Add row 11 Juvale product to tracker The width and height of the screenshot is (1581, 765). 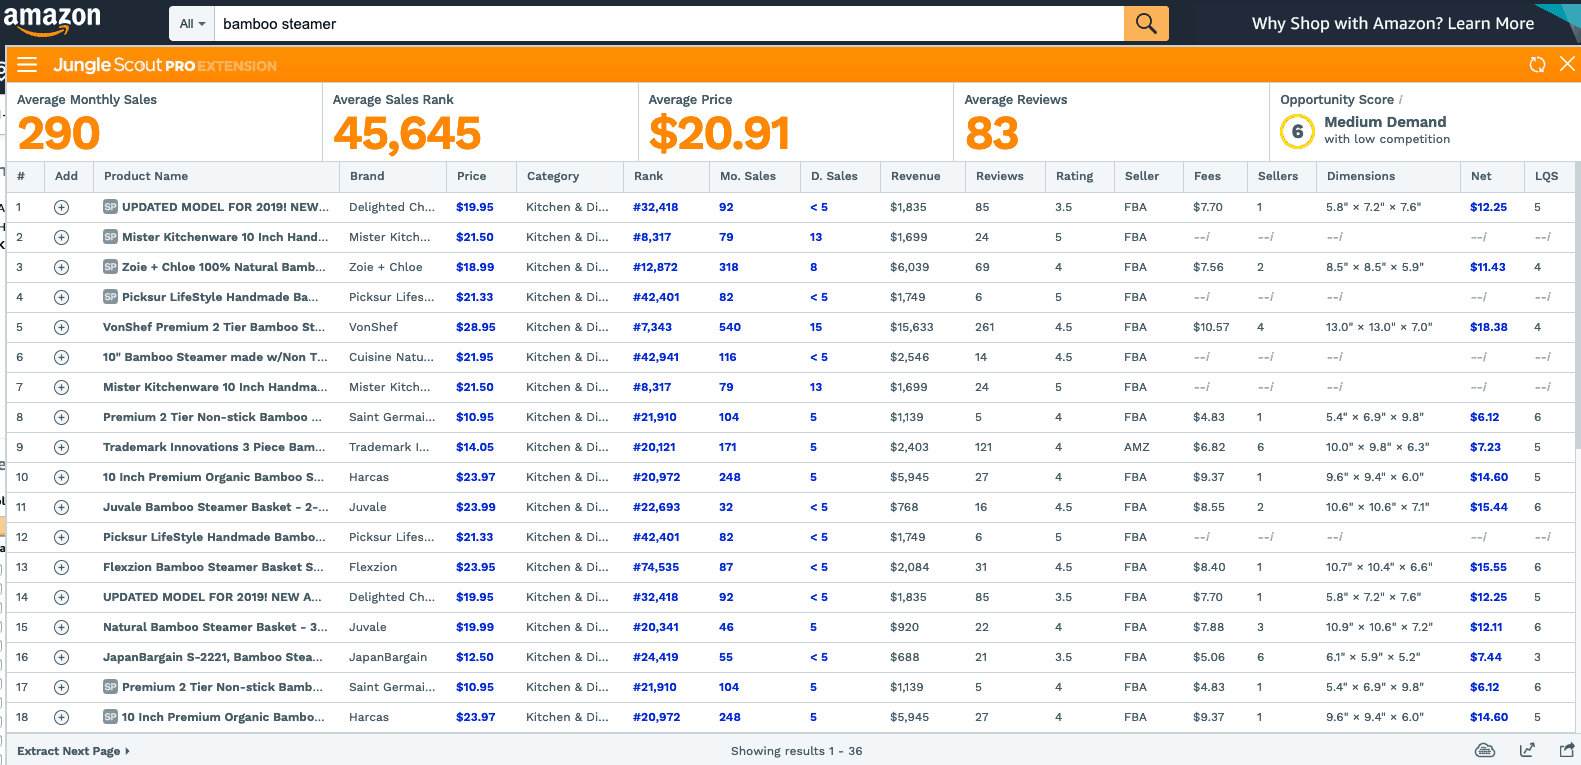point(61,507)
